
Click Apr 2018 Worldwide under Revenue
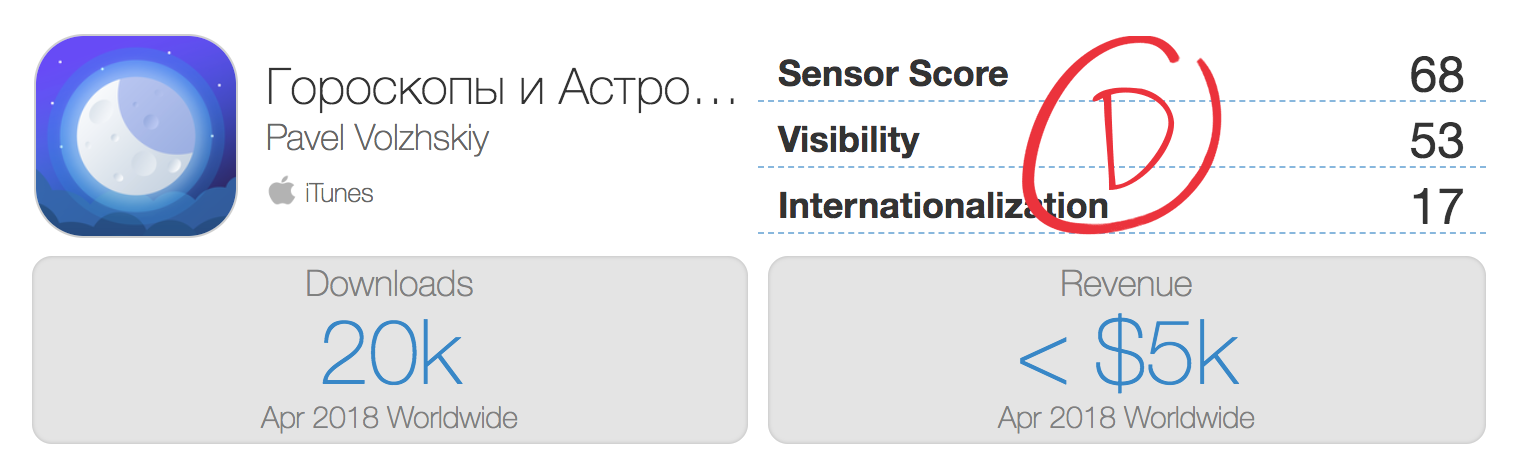coord(1126,417)
